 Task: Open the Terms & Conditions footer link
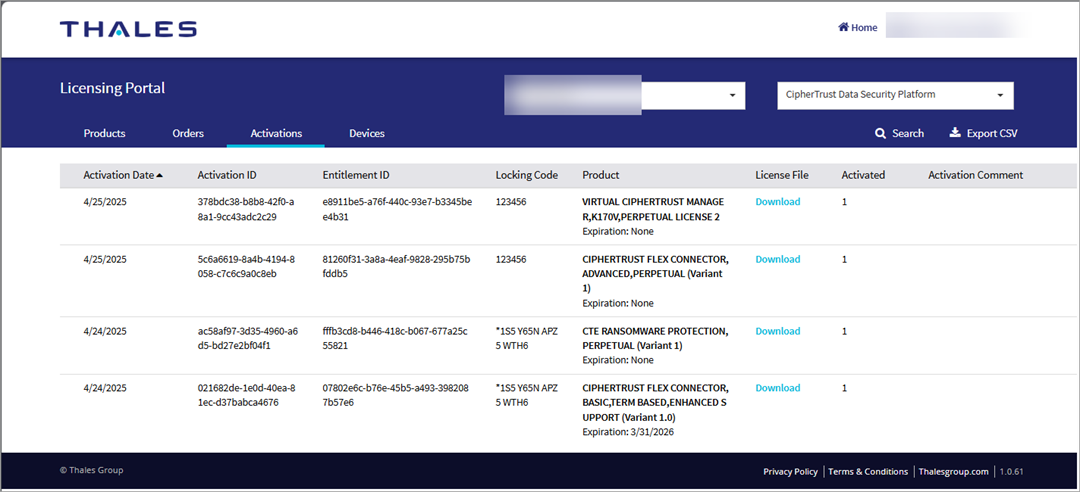(868, 471)
